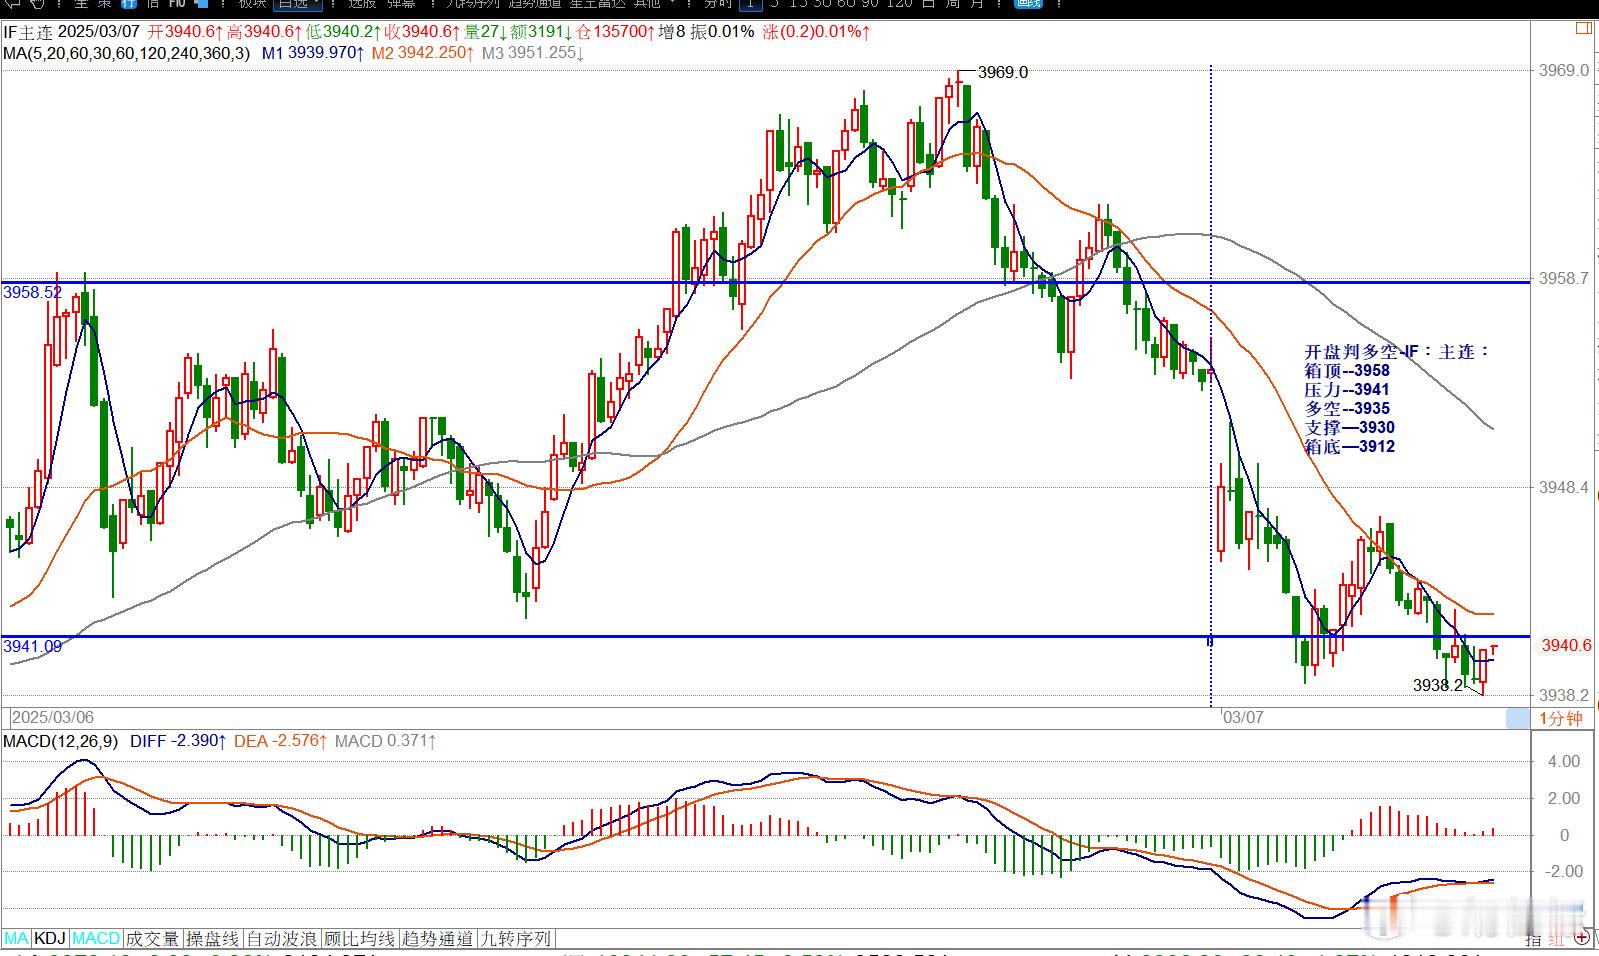The height and width of the screenshot is (956, 1599).
Task: Click the IF主连 contract name
Action: pyautogui.click(x=26, y=32)
